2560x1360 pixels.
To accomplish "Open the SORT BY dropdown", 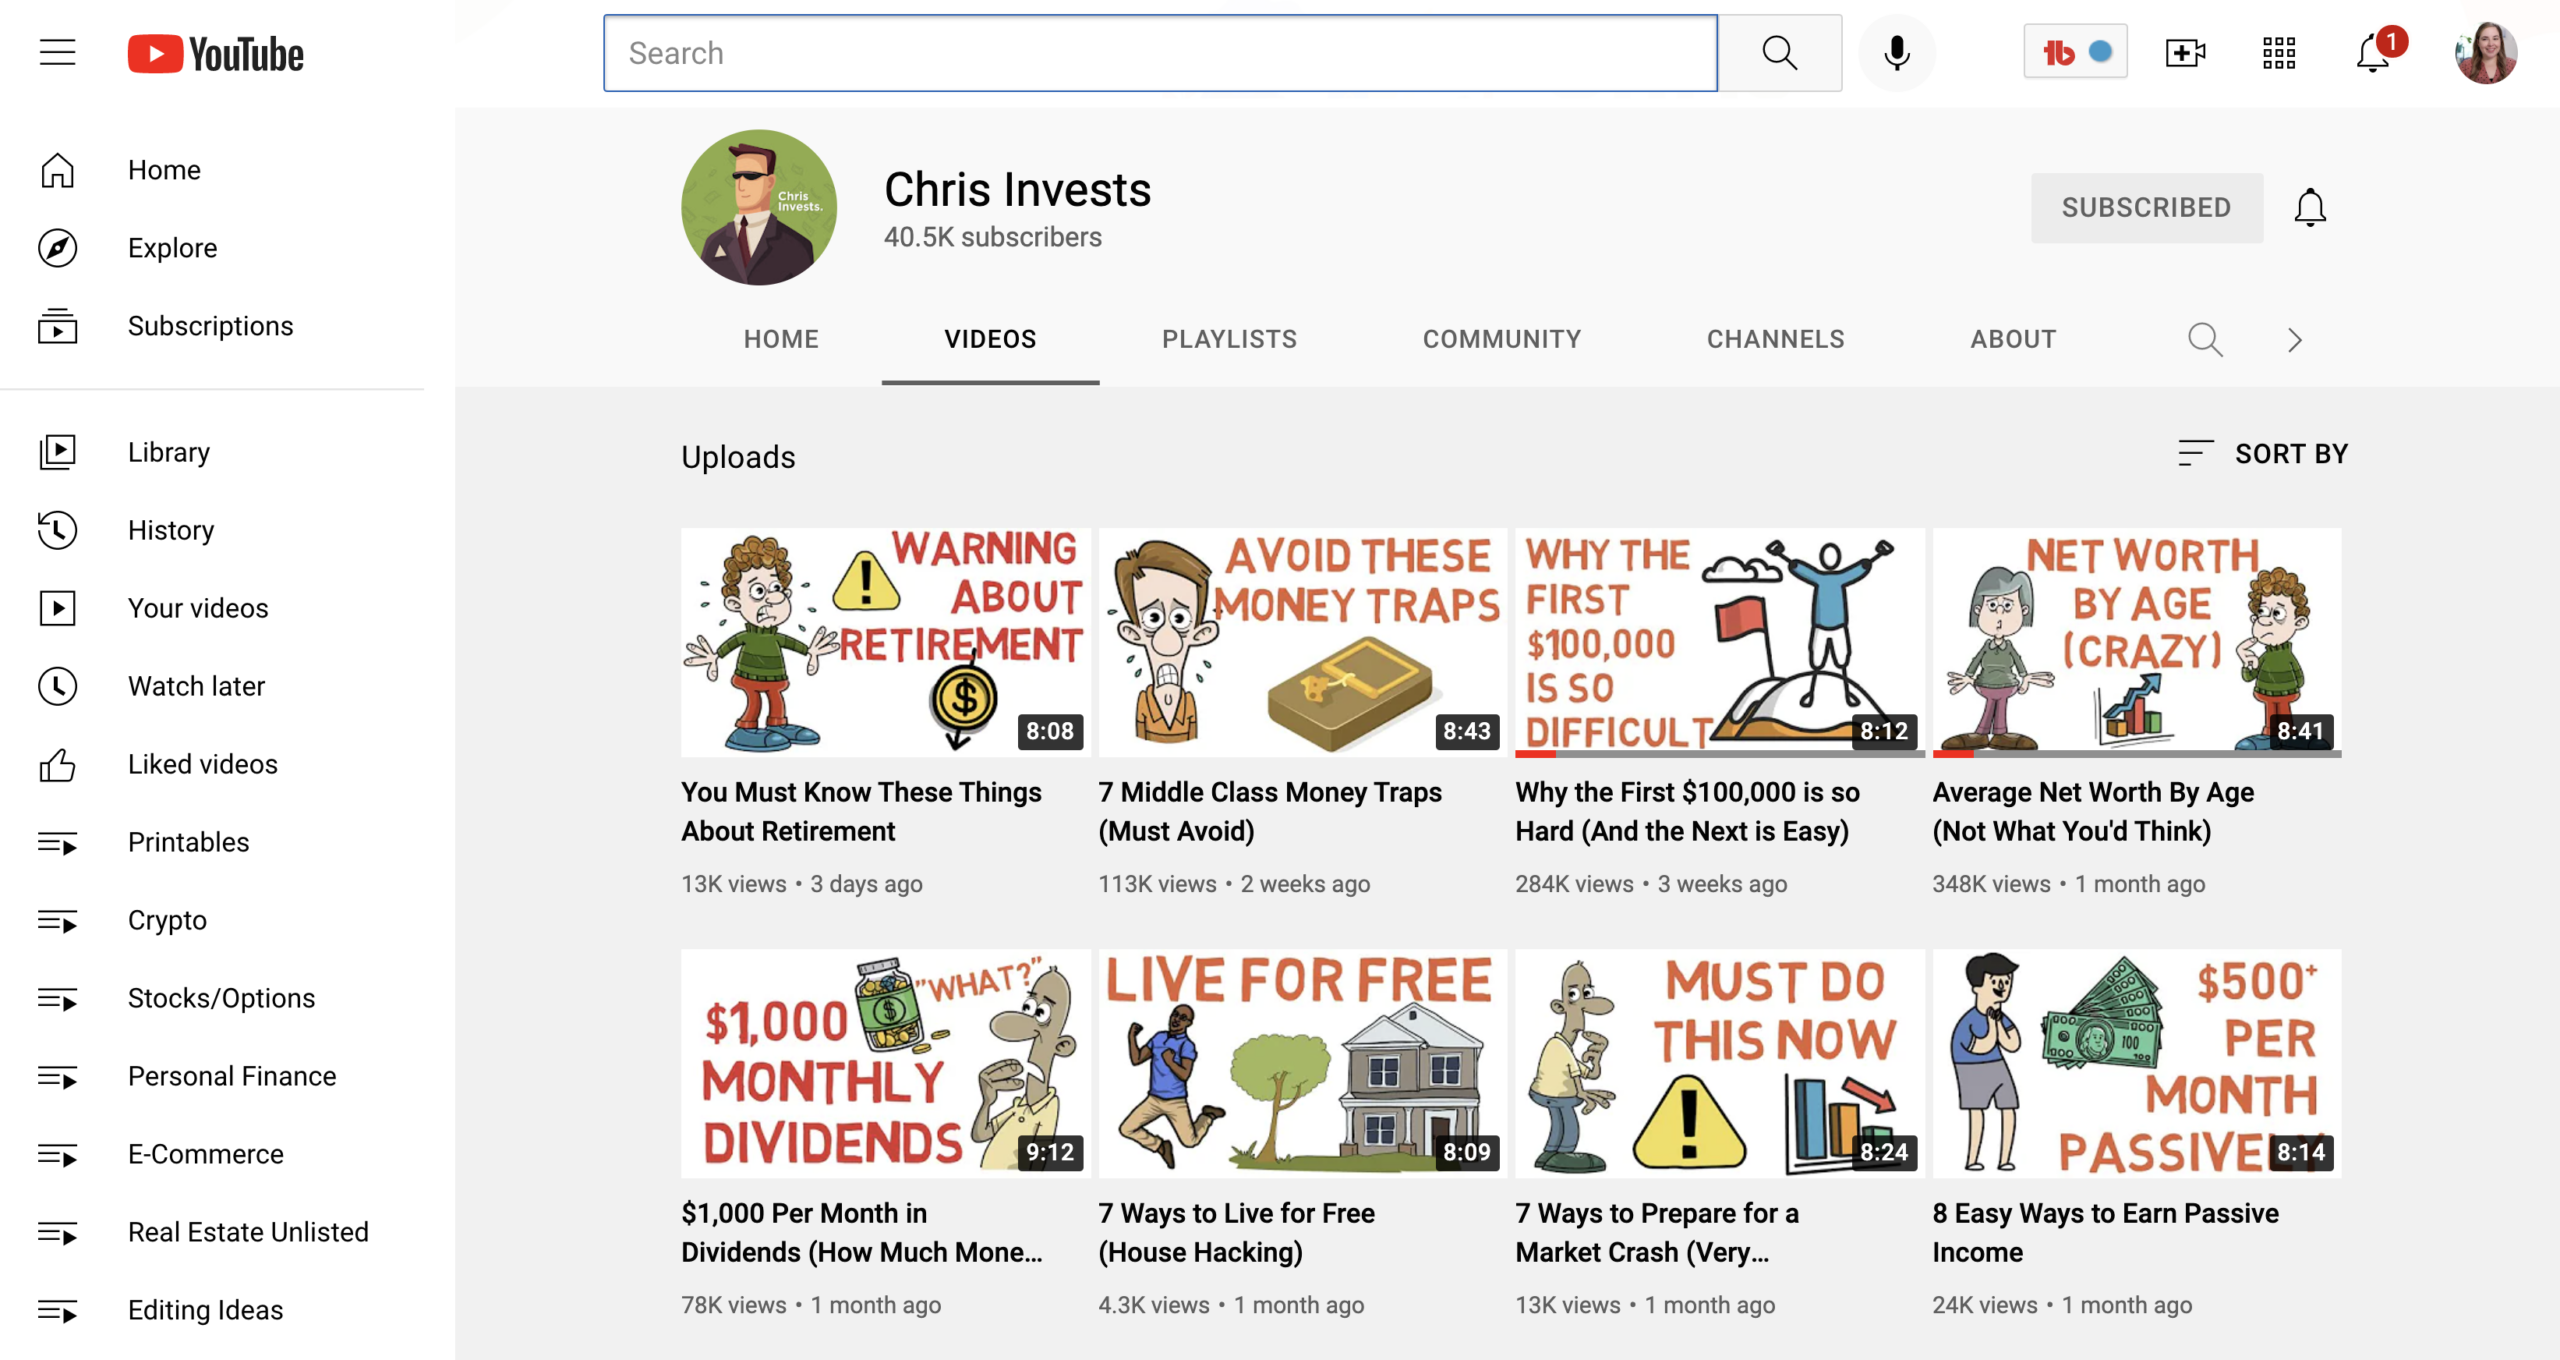I will 2263,454.
